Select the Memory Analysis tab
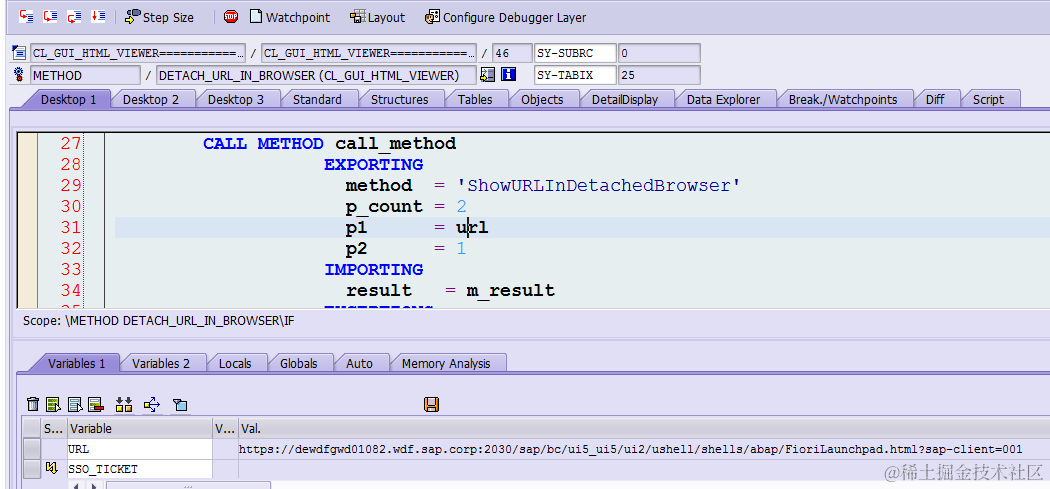This screenshot has height=489, width=1050. (x=446, y=364)
